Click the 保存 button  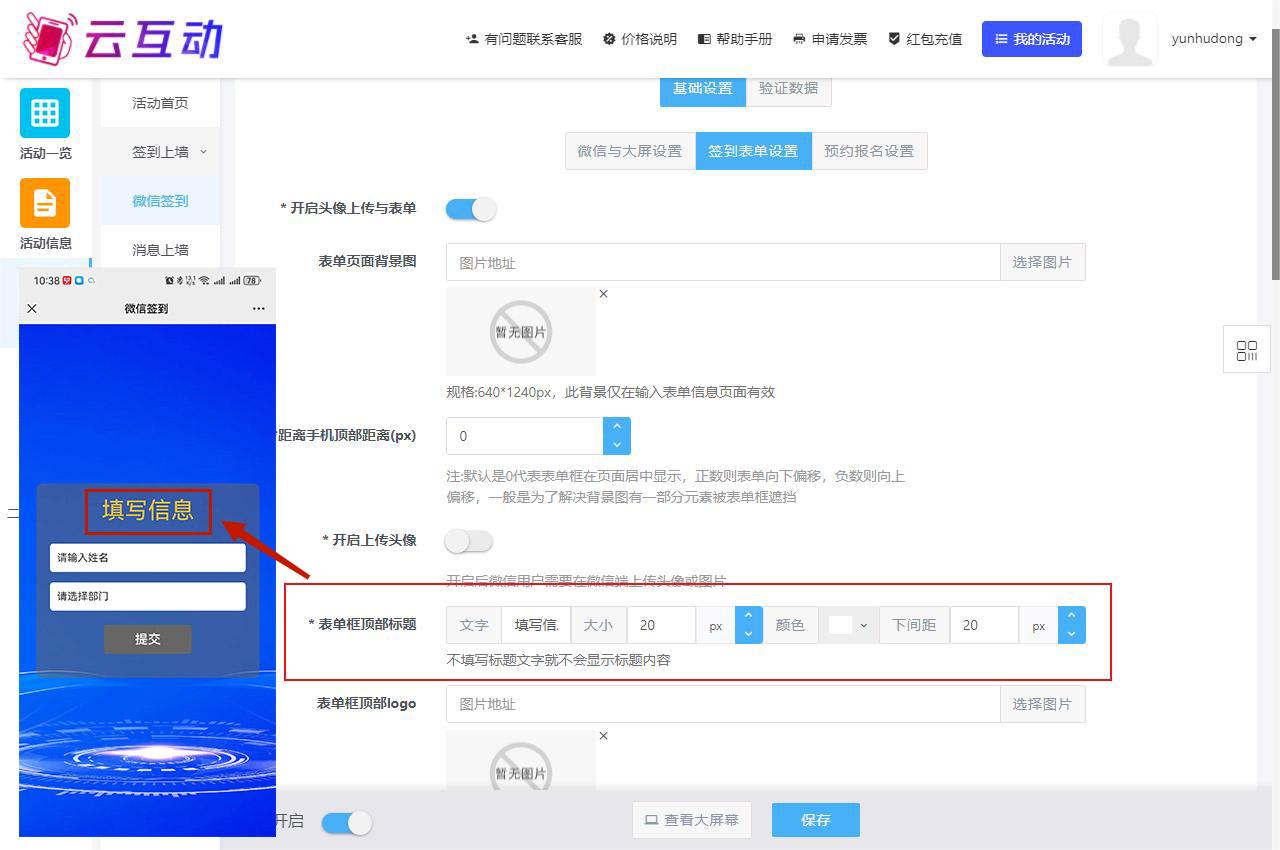815,820
